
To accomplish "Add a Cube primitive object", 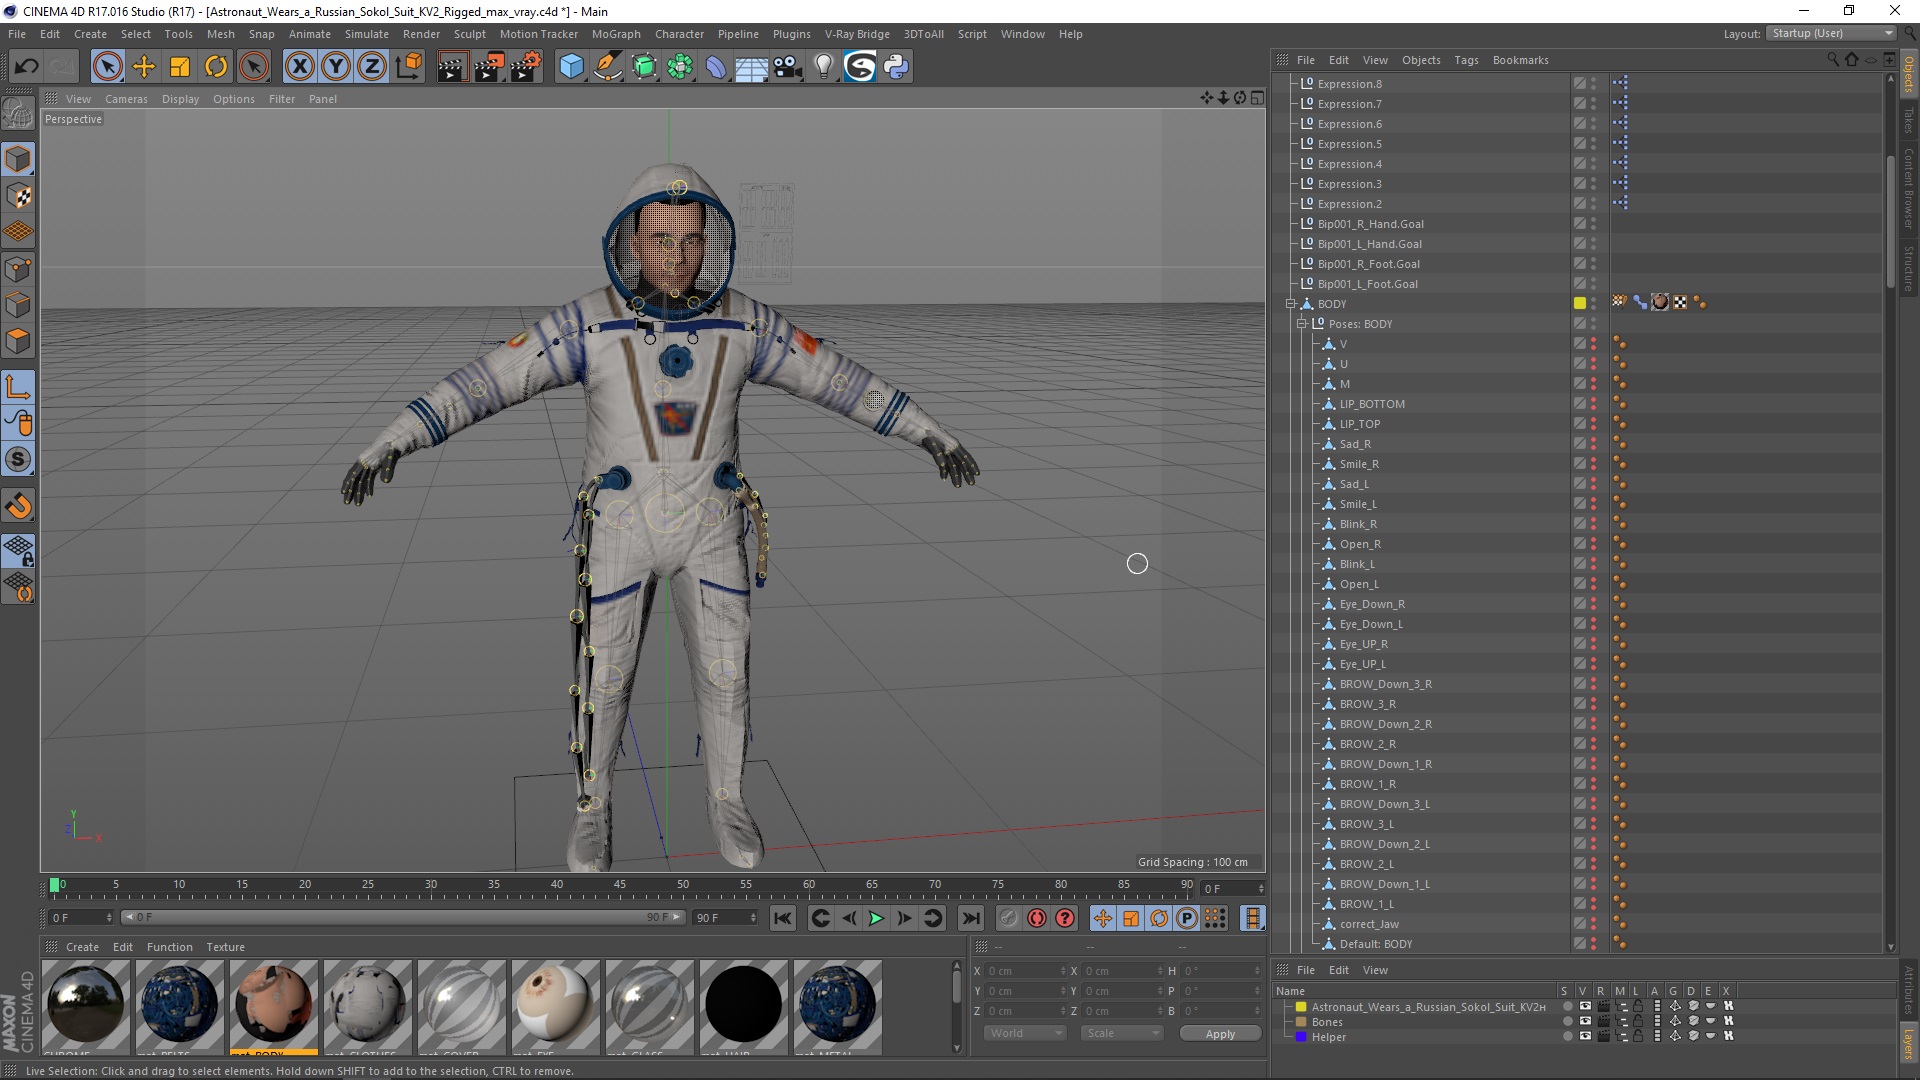I will [x=571, y=67].
